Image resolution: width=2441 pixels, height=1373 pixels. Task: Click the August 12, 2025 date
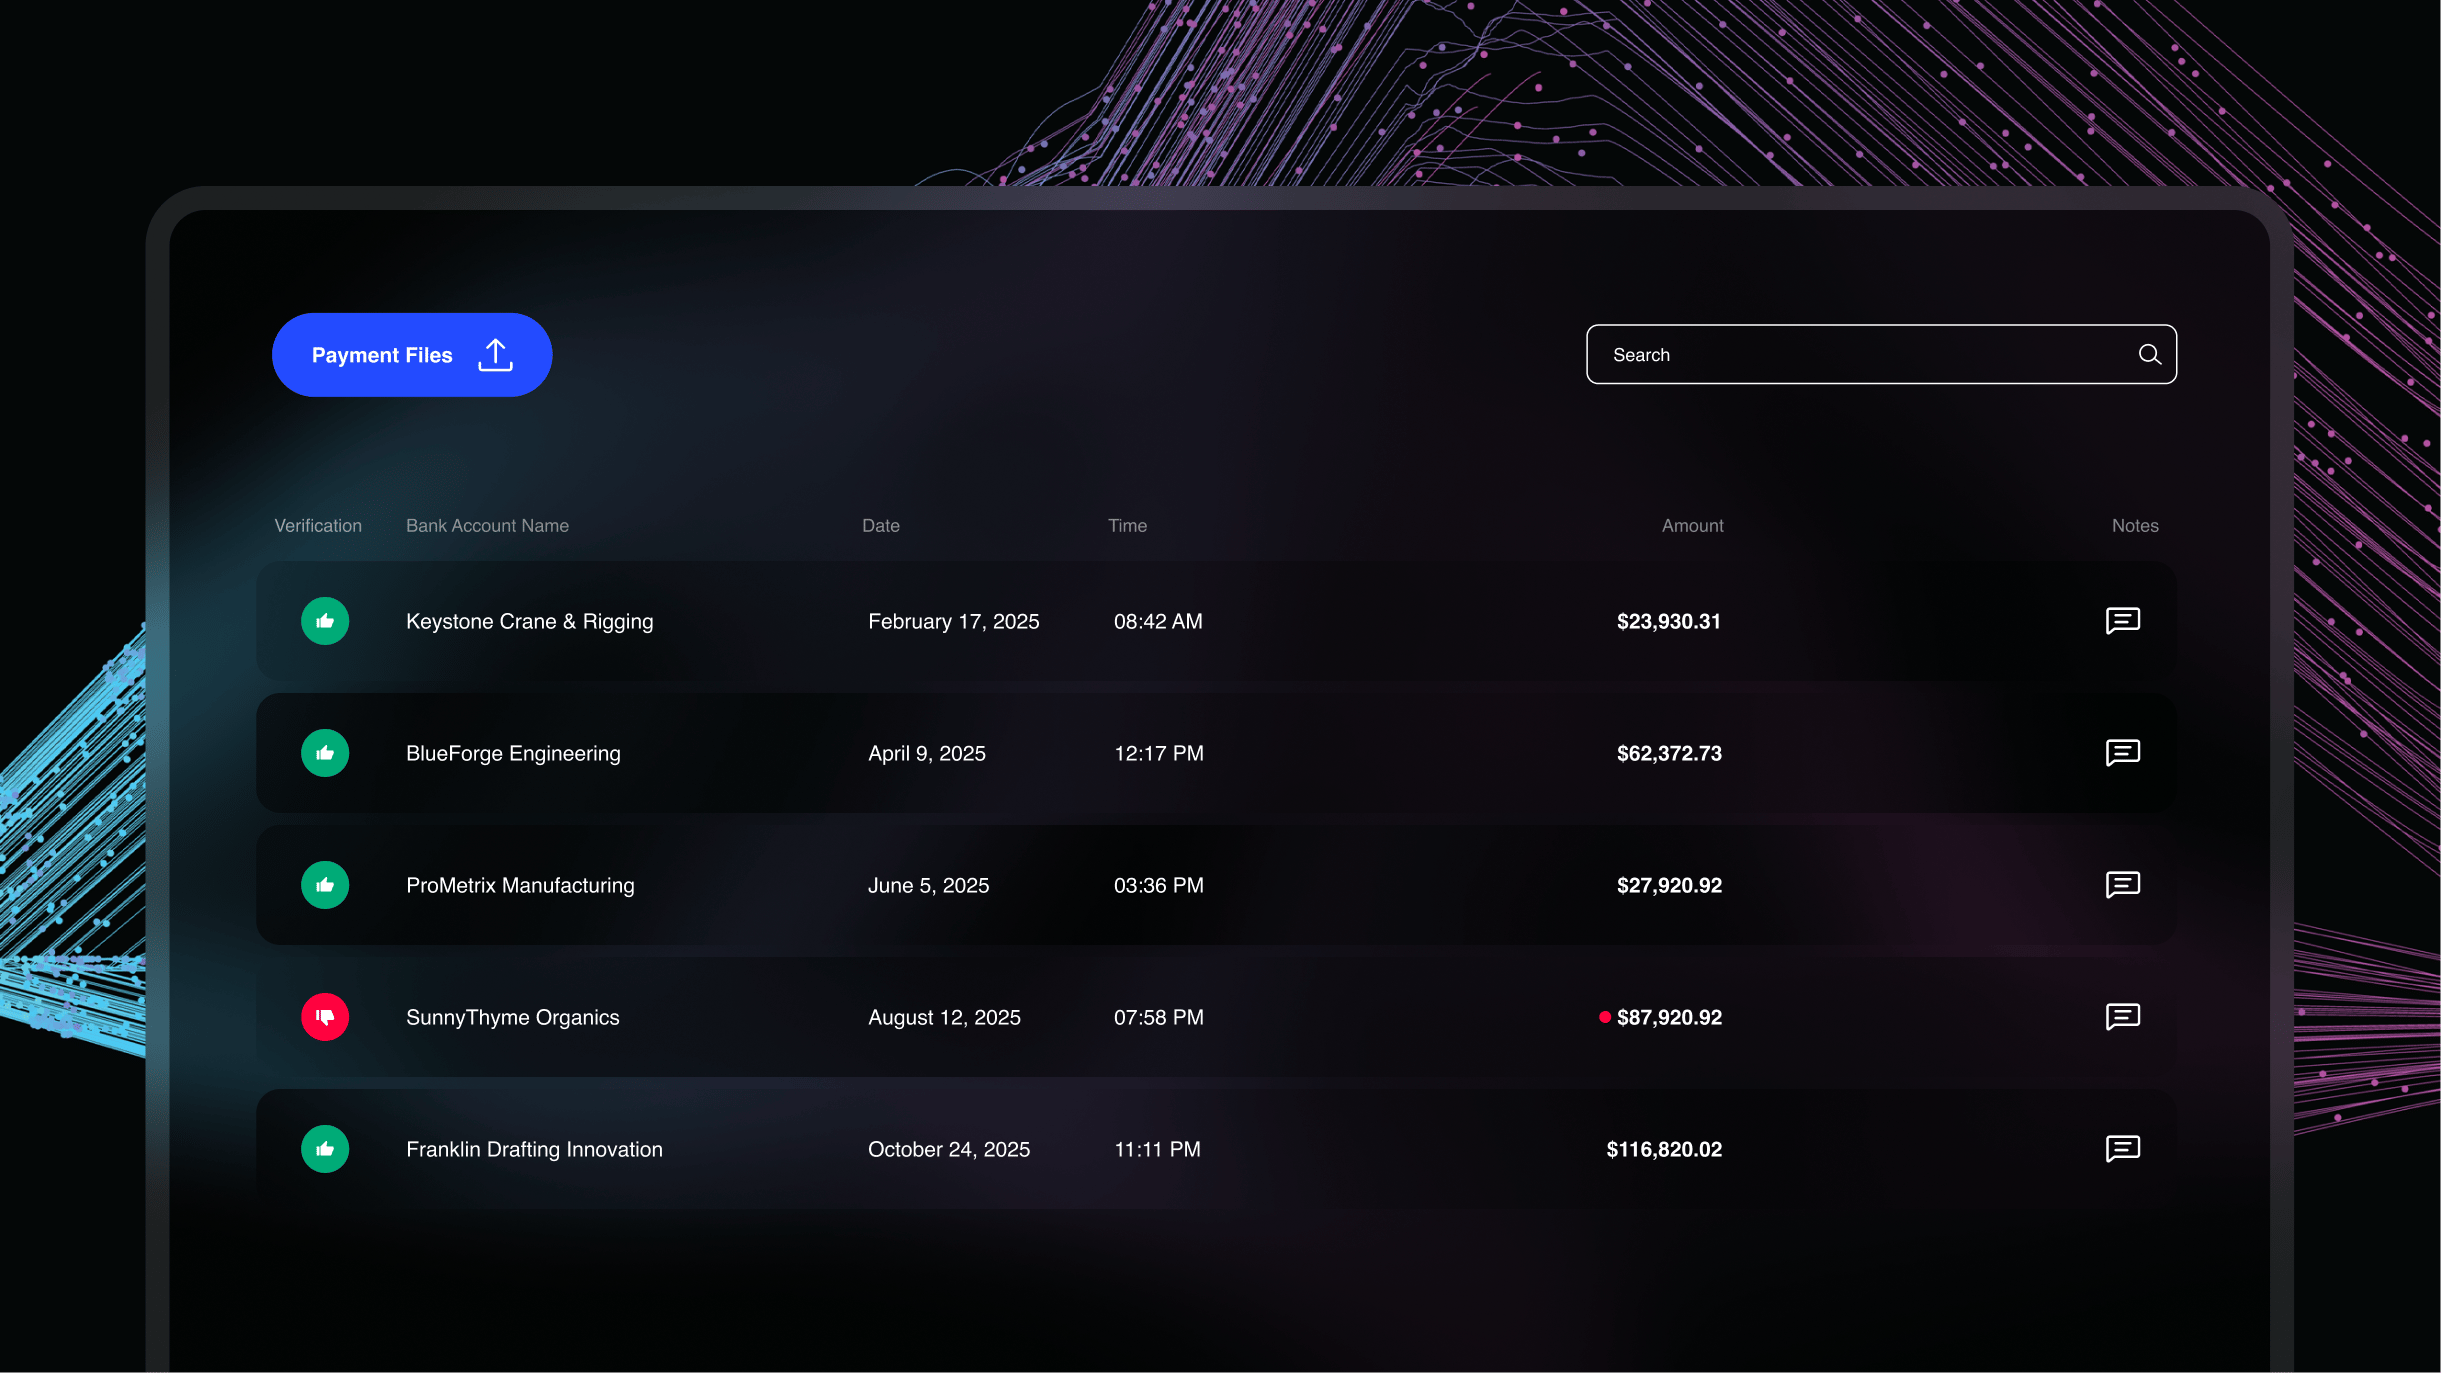[x=944, y=1018]
